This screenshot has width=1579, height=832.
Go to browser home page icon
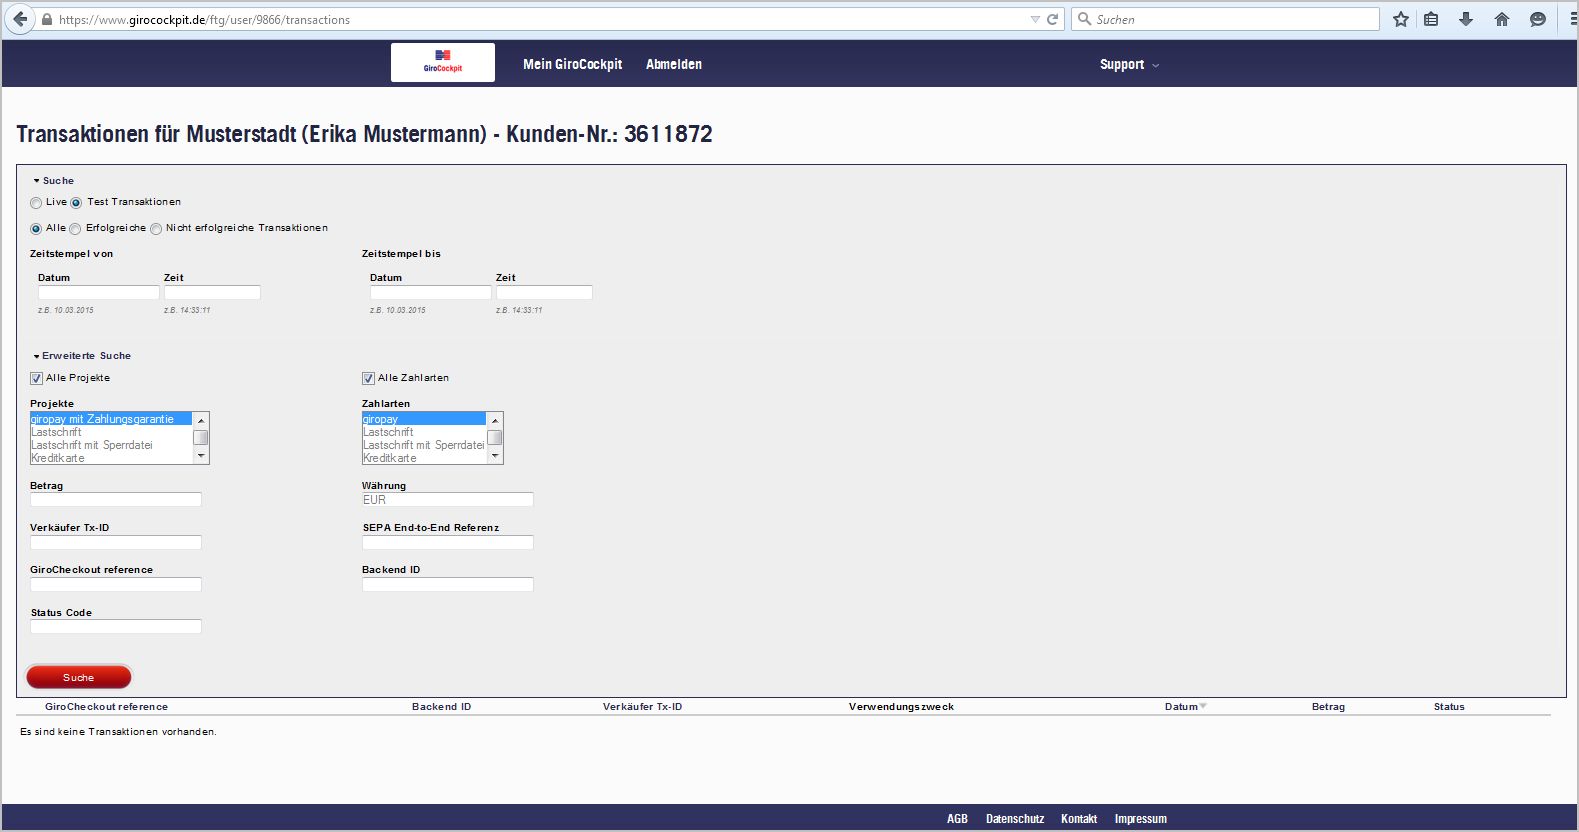click(1502, 19)
